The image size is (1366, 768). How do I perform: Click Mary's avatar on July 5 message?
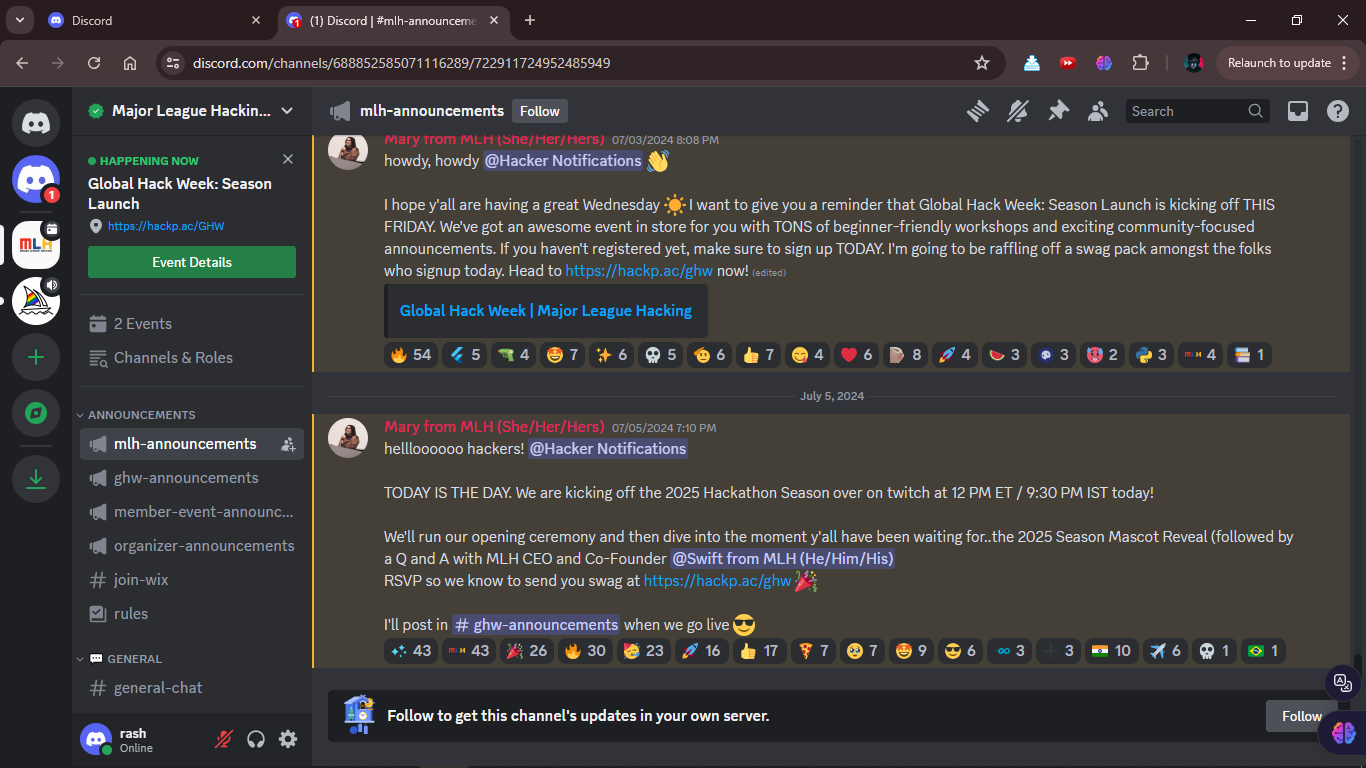[x=348, y=438]
